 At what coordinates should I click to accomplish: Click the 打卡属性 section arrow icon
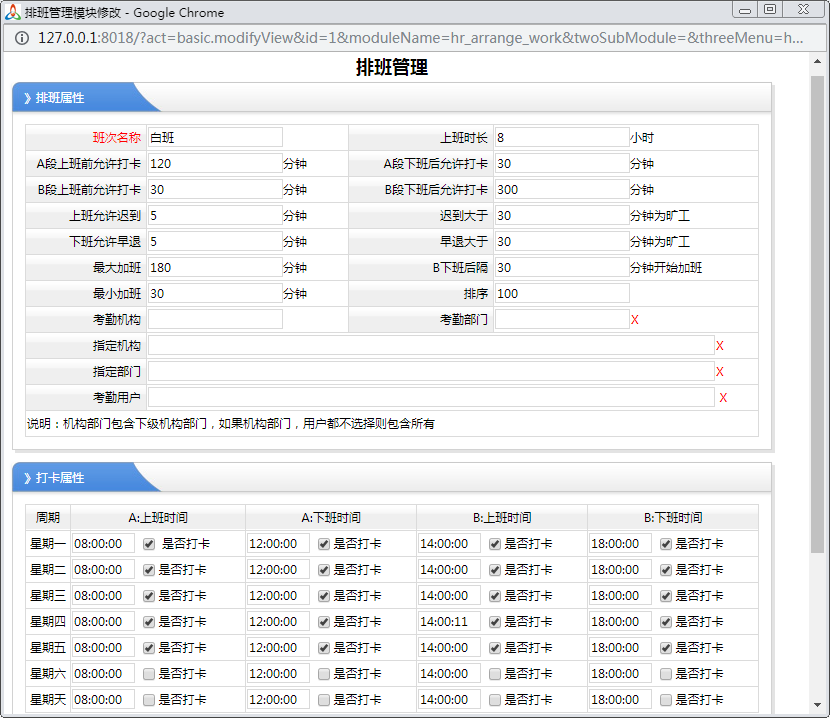[x=27, y=478]
